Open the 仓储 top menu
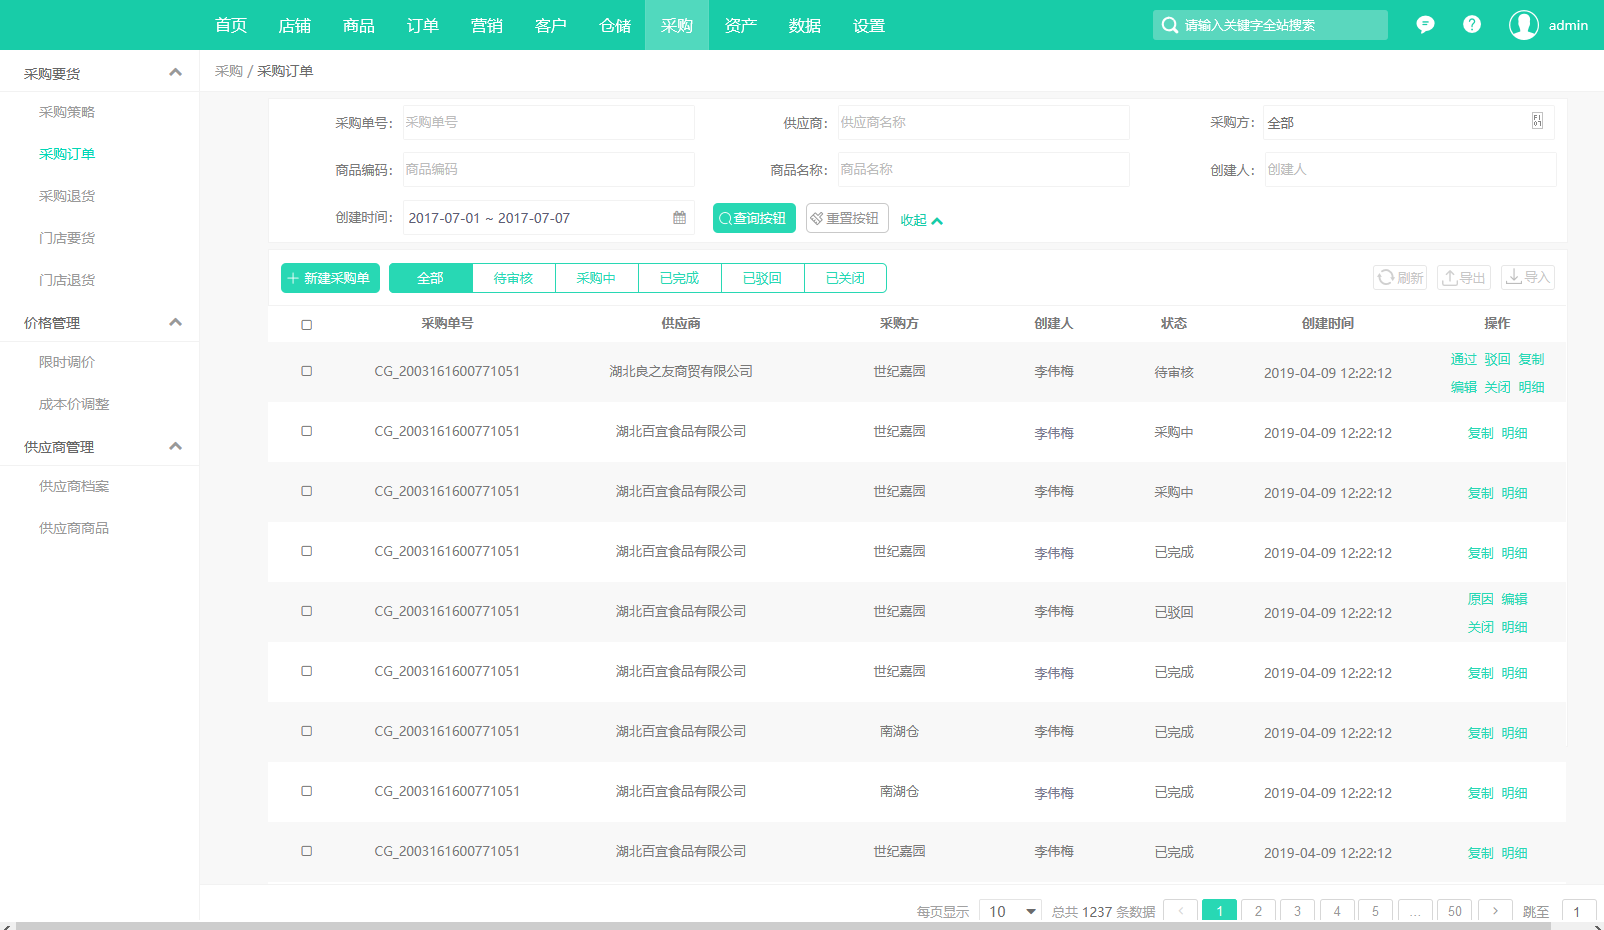The image size is (1604, 930). click(615, 25)
